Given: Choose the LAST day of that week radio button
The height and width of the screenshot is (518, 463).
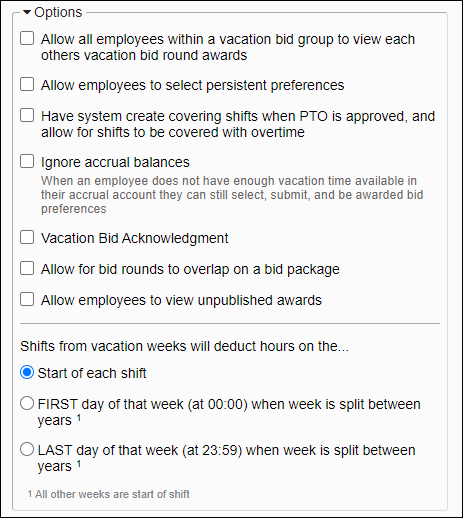Looking at the screenshot, I should click(27, 449).
